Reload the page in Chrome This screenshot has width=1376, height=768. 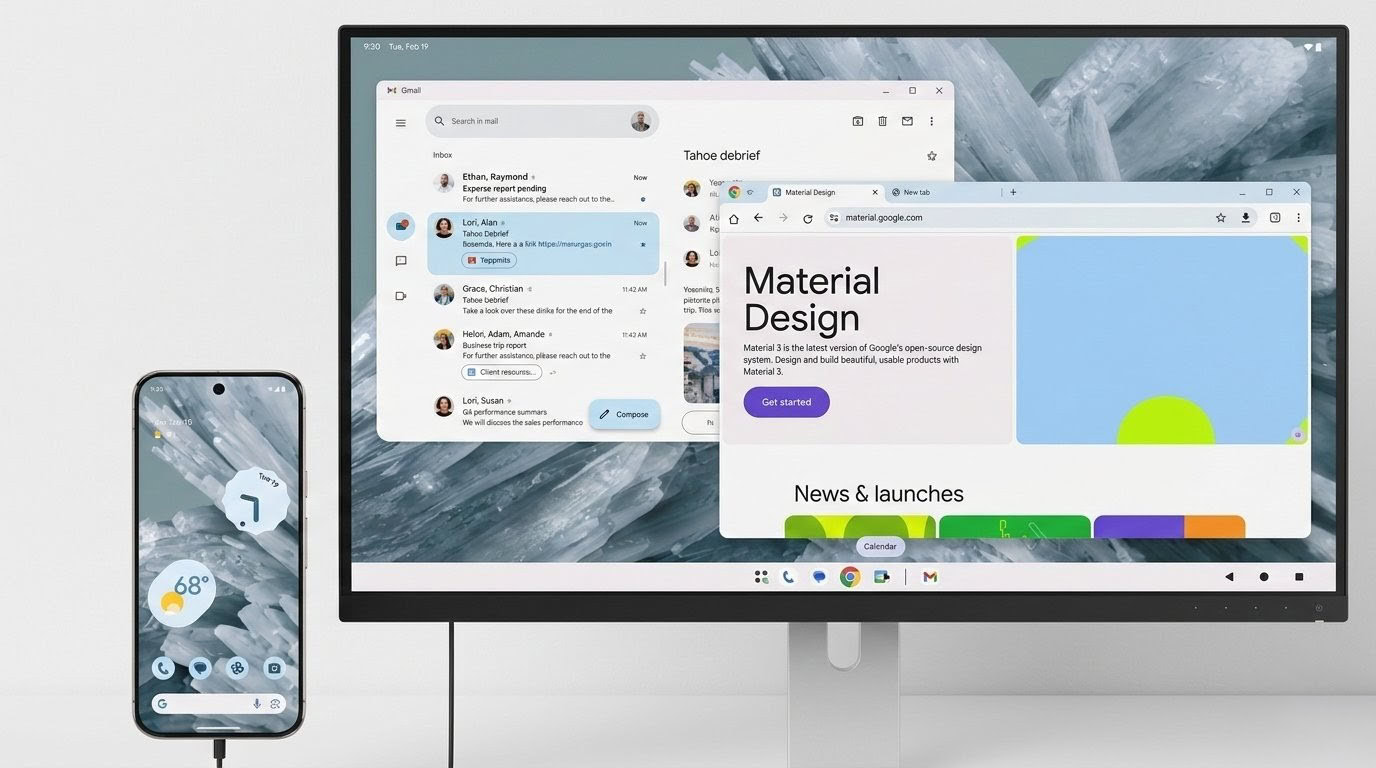tap(808, 218)
